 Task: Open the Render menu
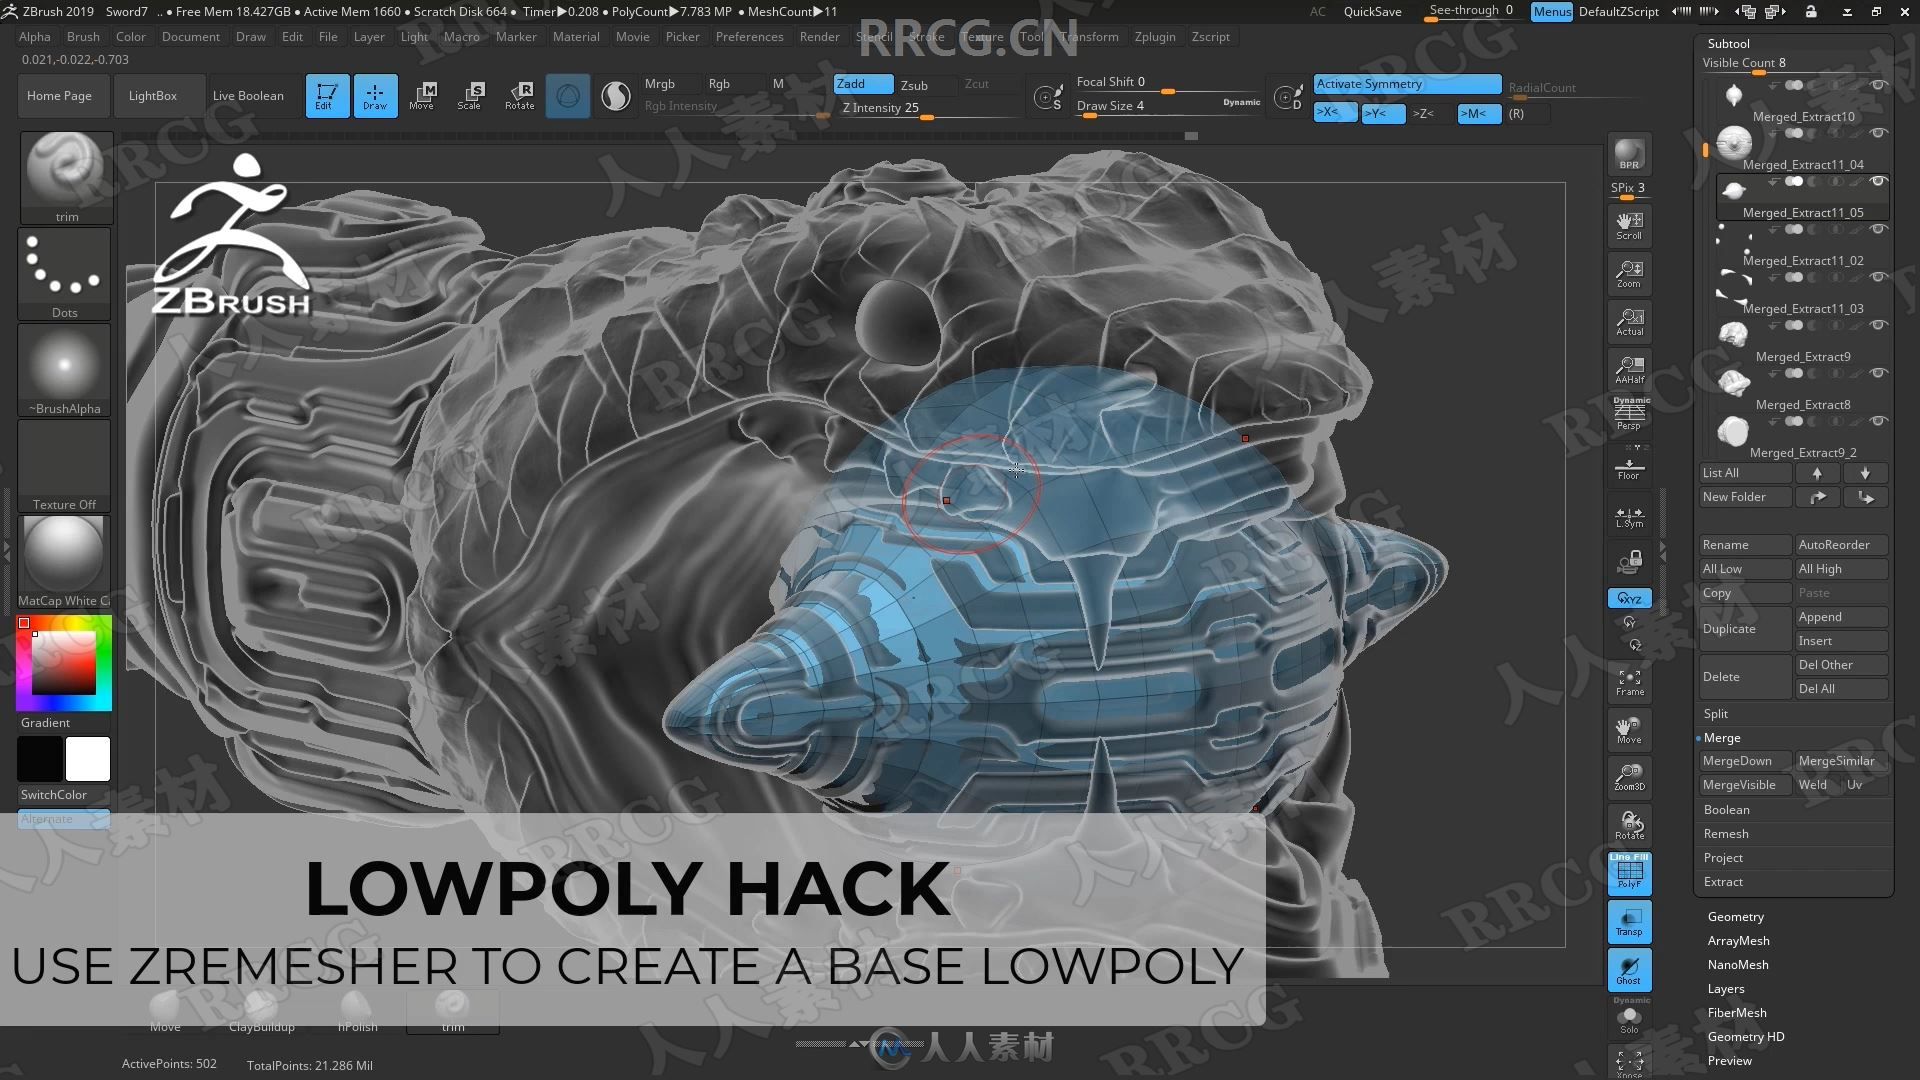click(x=818, y=36)
